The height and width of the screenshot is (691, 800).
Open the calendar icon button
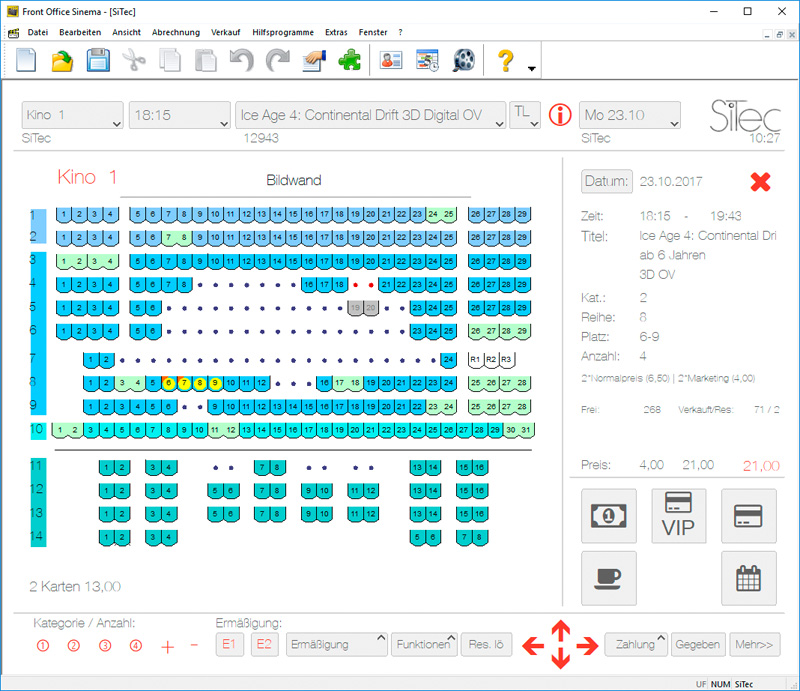(x=748, y=578)
